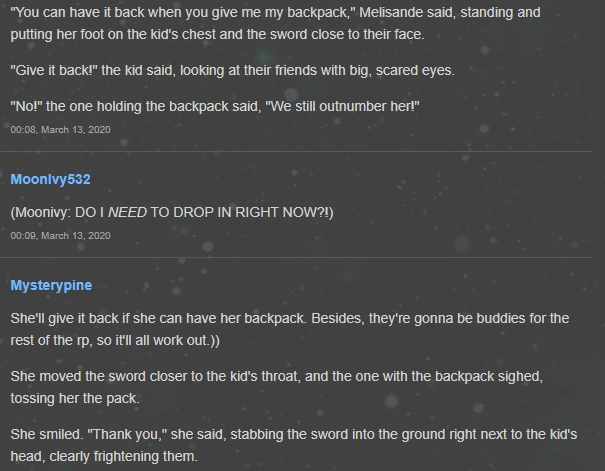Click the paragraph "She moved the sword closer"
The height and width of the screenshot is (471, 605).
(x=277, y=387)
